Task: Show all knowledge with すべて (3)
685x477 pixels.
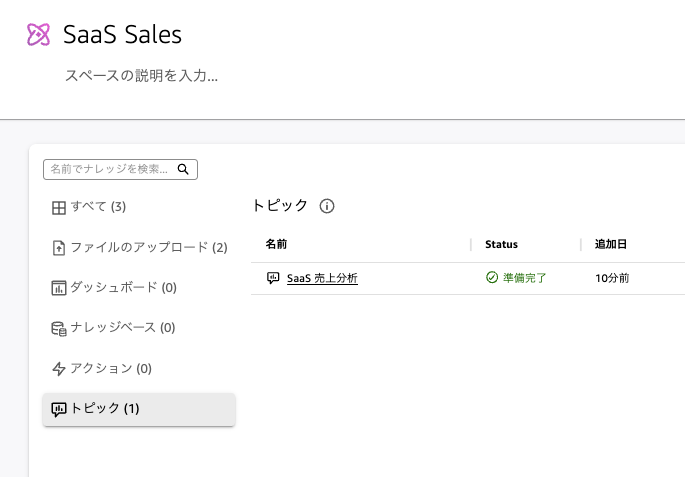Action: (98, 207)
